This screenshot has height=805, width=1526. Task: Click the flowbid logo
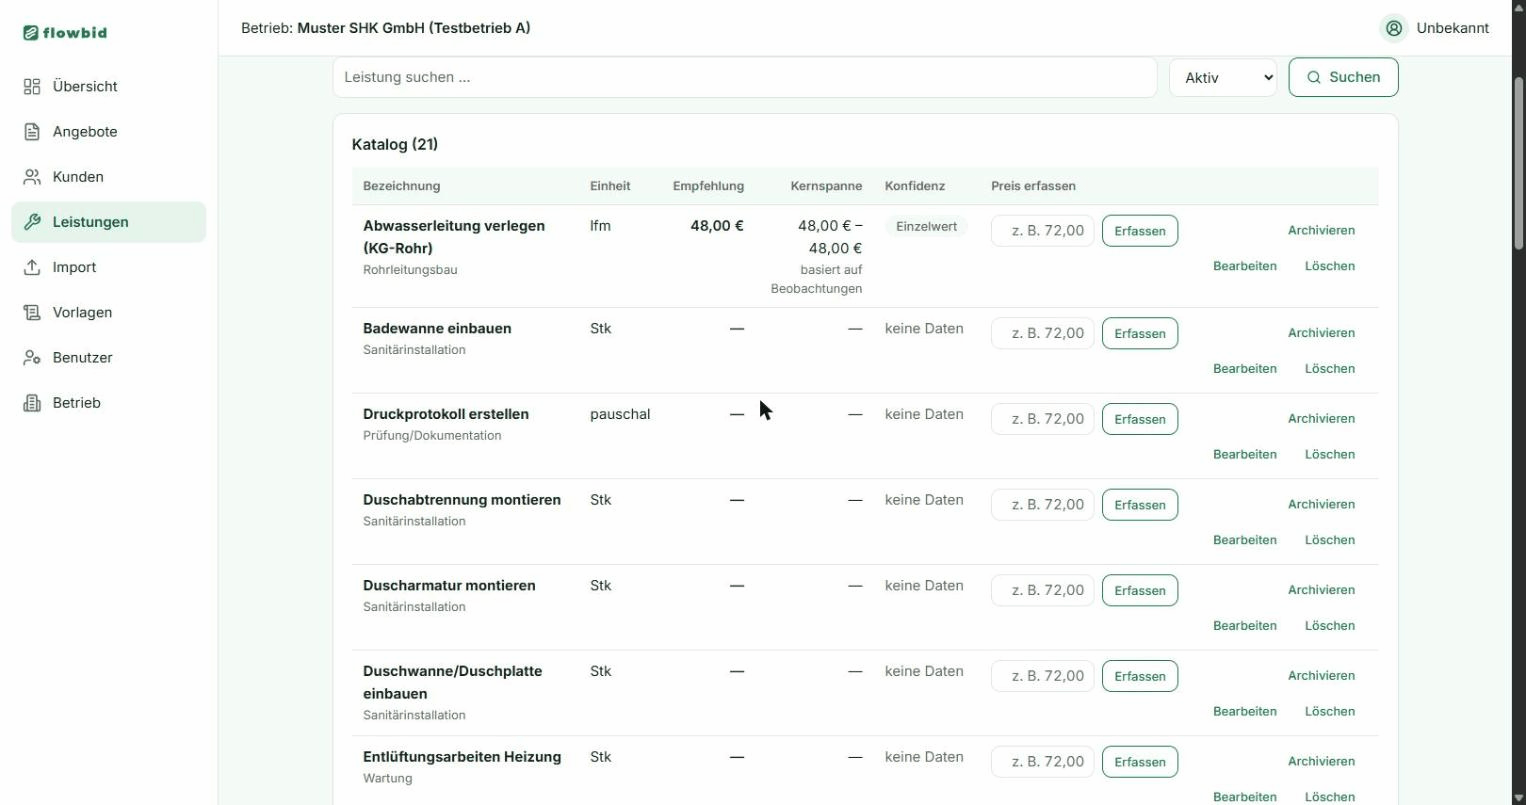[65, 32]
